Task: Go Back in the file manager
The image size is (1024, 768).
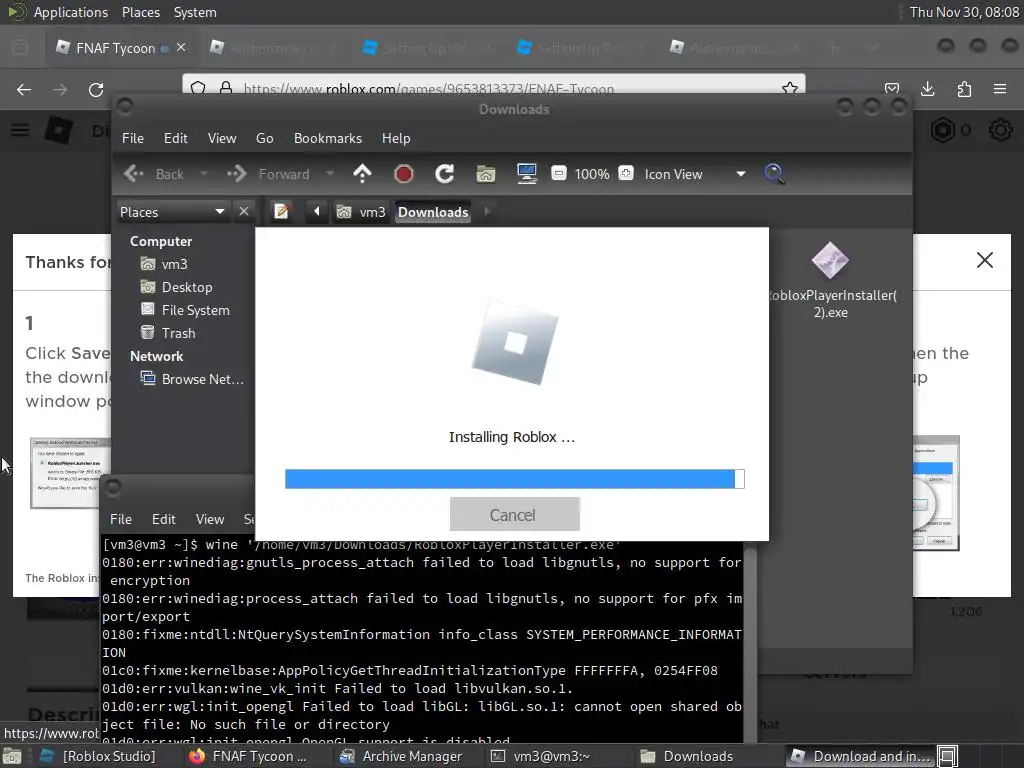Action: pos(155,174)
